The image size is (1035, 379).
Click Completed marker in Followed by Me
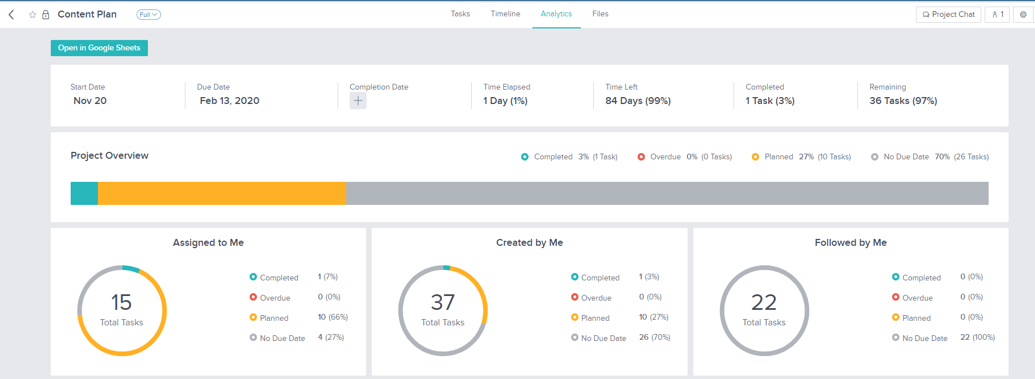[896, 277]
